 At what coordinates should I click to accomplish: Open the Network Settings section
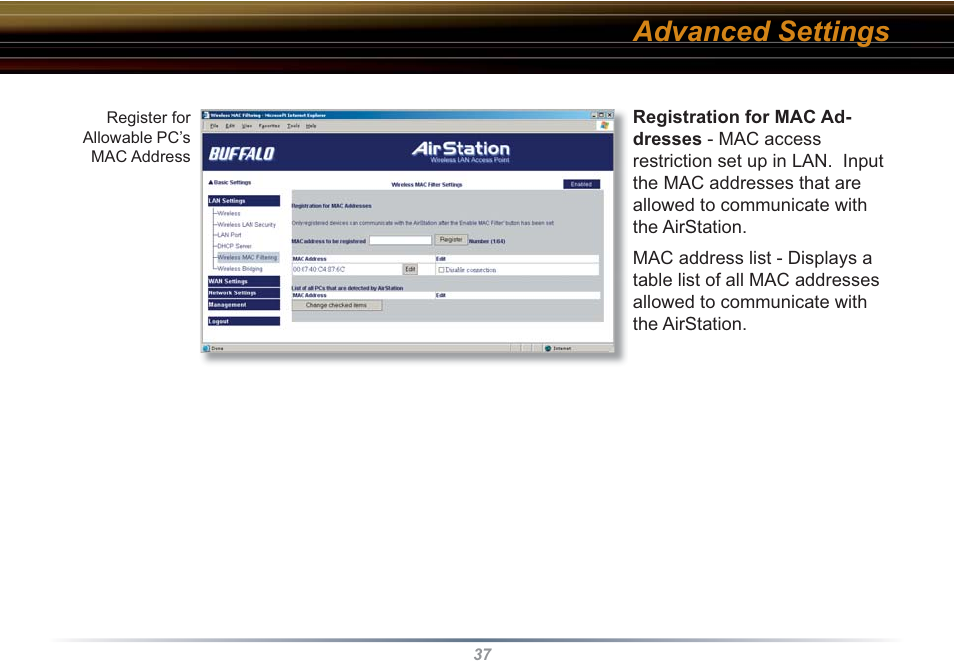click(244, 293)
